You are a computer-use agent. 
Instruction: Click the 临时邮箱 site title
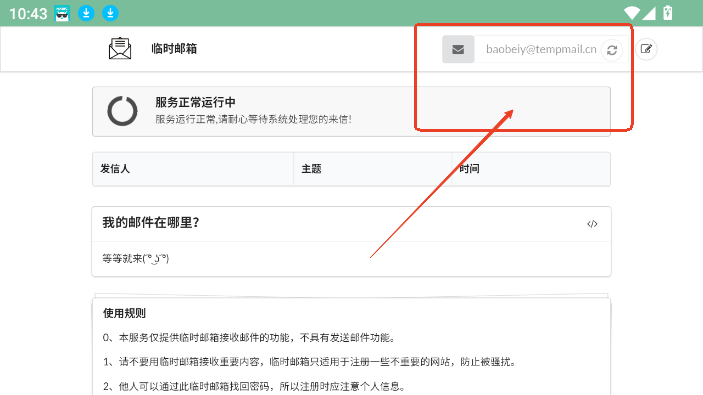(x=174, y=48)
